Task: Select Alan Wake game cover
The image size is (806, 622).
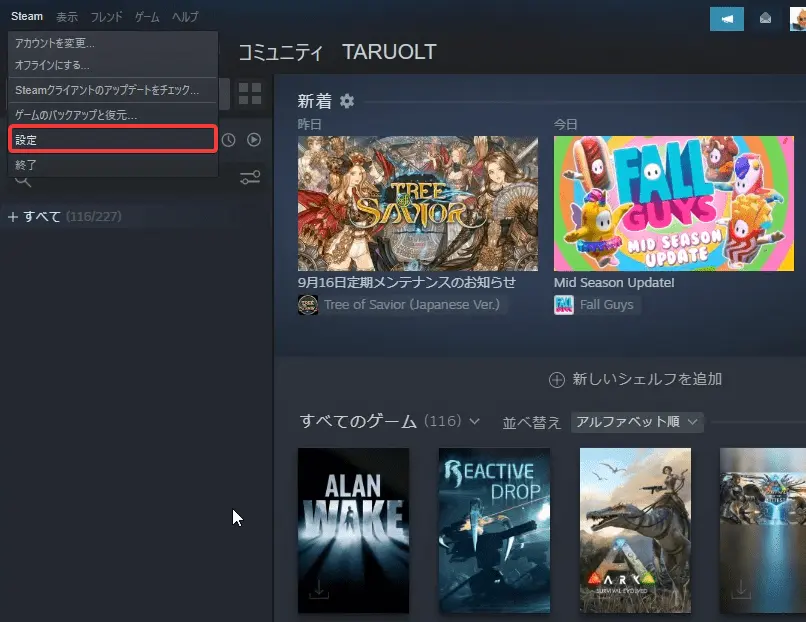Action: click(354, 530)
